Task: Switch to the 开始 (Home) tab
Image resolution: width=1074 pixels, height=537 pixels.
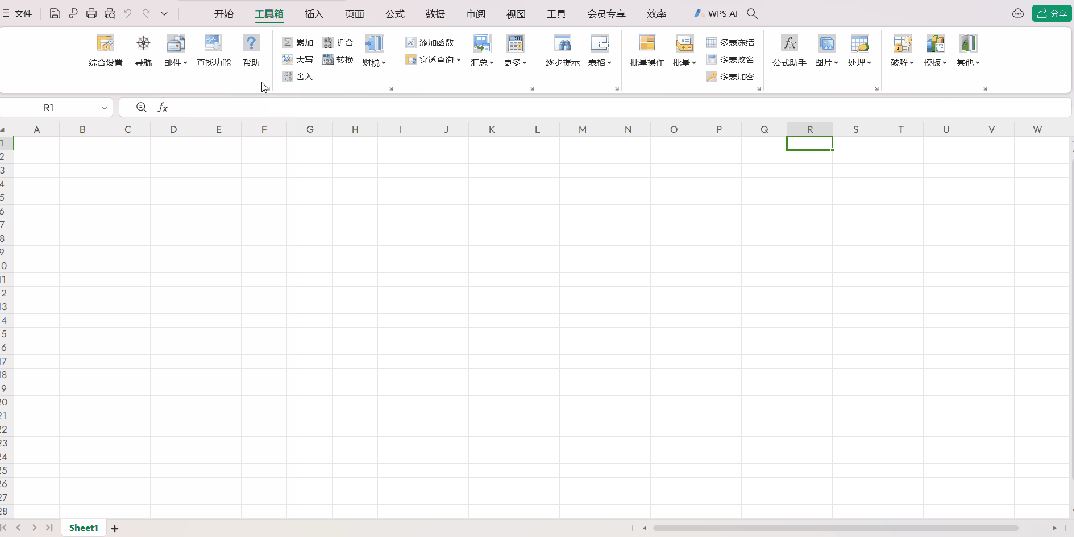Action: coord(223,14)
